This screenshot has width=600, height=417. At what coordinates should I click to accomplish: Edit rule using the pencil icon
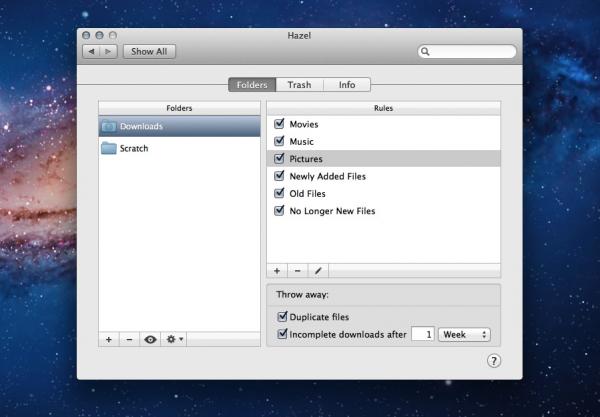click(x=318, y=271)
